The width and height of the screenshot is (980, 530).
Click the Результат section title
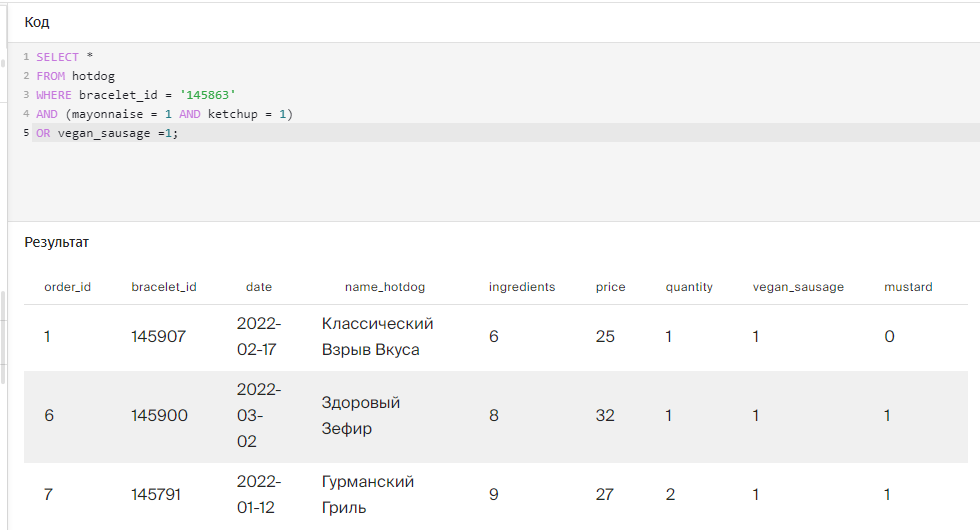click(x=57, y=242)
